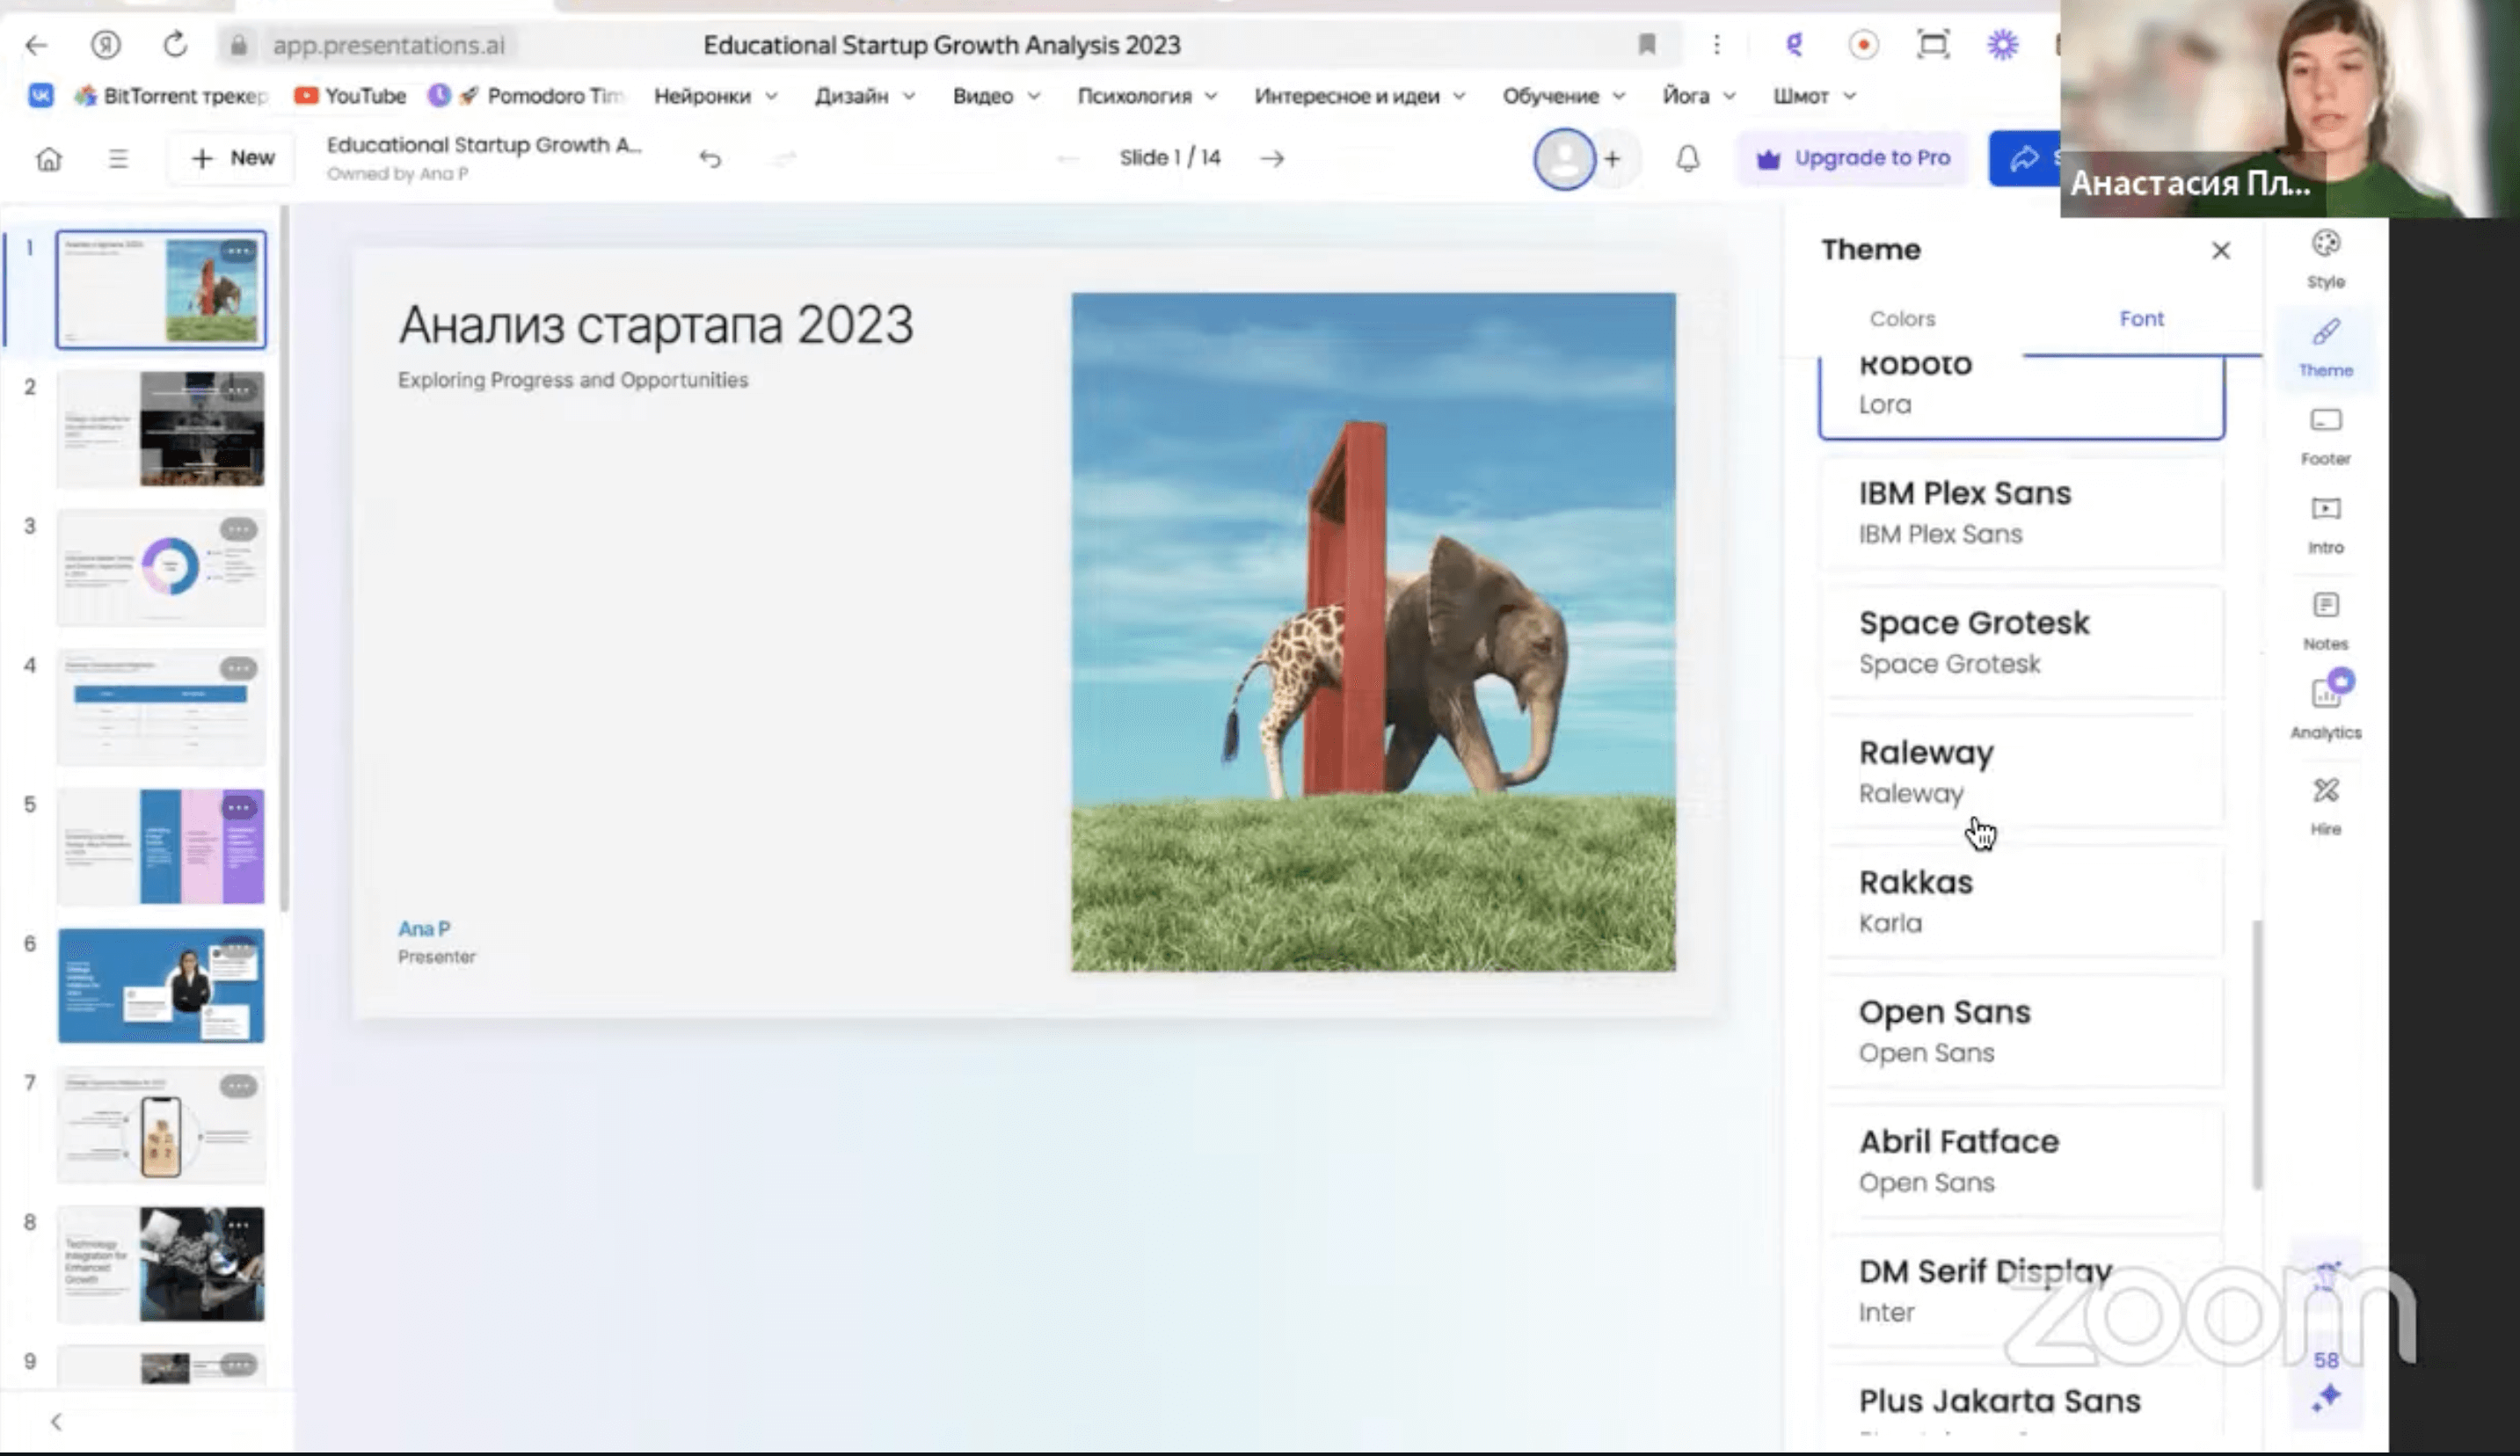The image size is (2520, 1456).
Task: Switch to the Colors tab
Action: (x=1902, y=319)
